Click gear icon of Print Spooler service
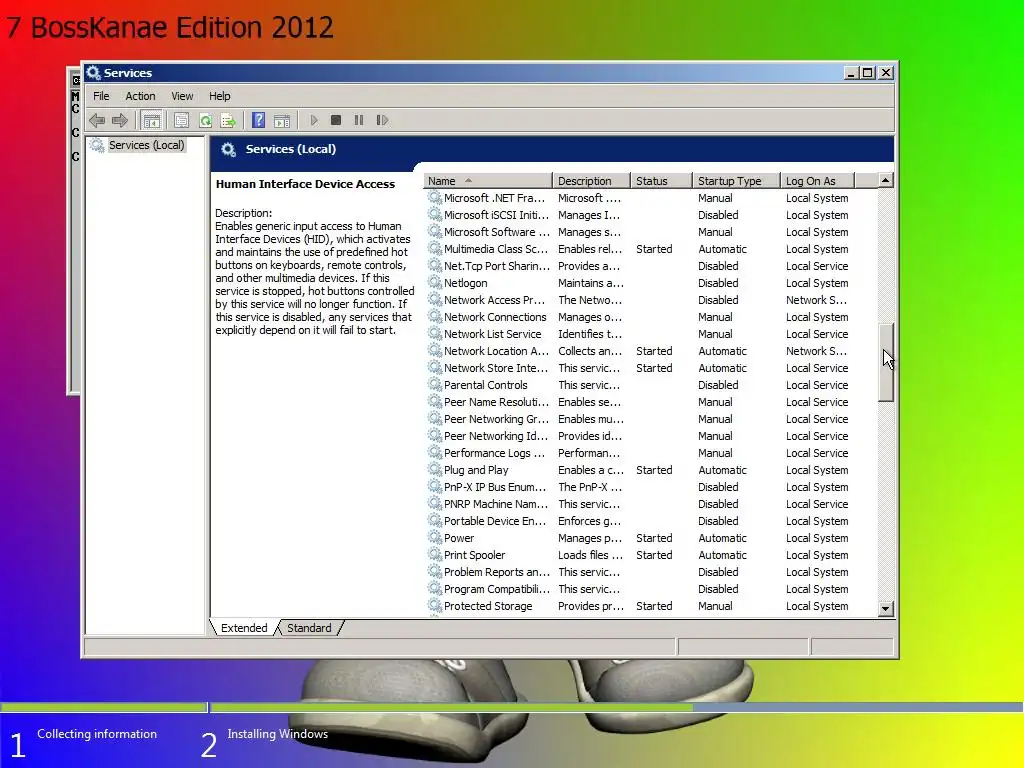The width and height of the screenshot is (1024, 768). [x=434, y=554]
